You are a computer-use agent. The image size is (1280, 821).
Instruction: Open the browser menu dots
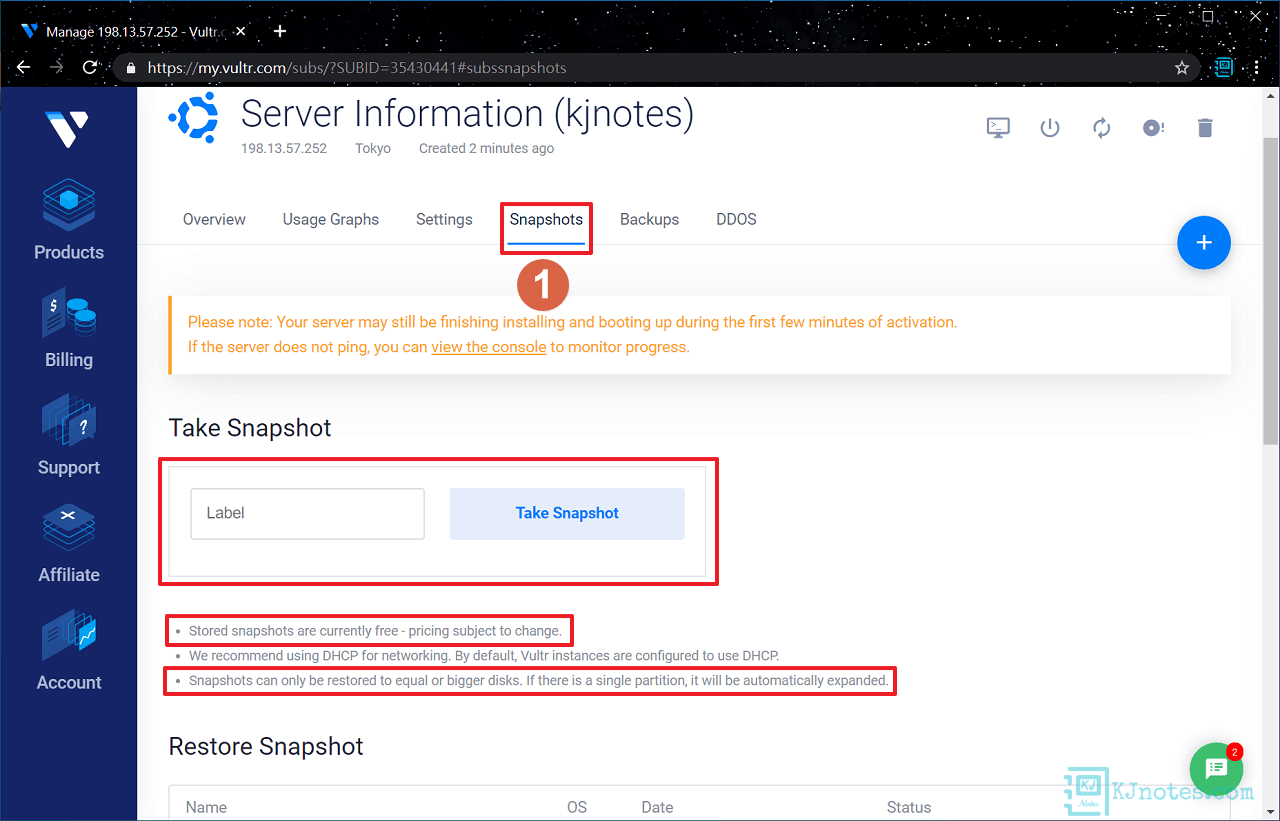(1256, 68)
